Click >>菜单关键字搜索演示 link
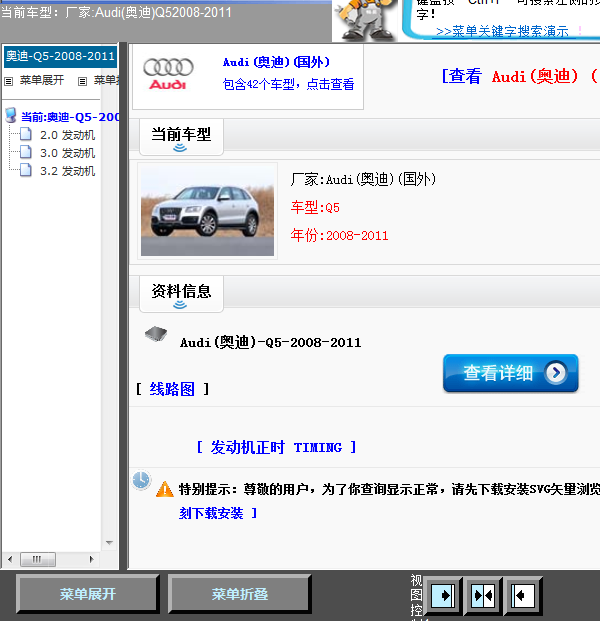 (502, 31)
